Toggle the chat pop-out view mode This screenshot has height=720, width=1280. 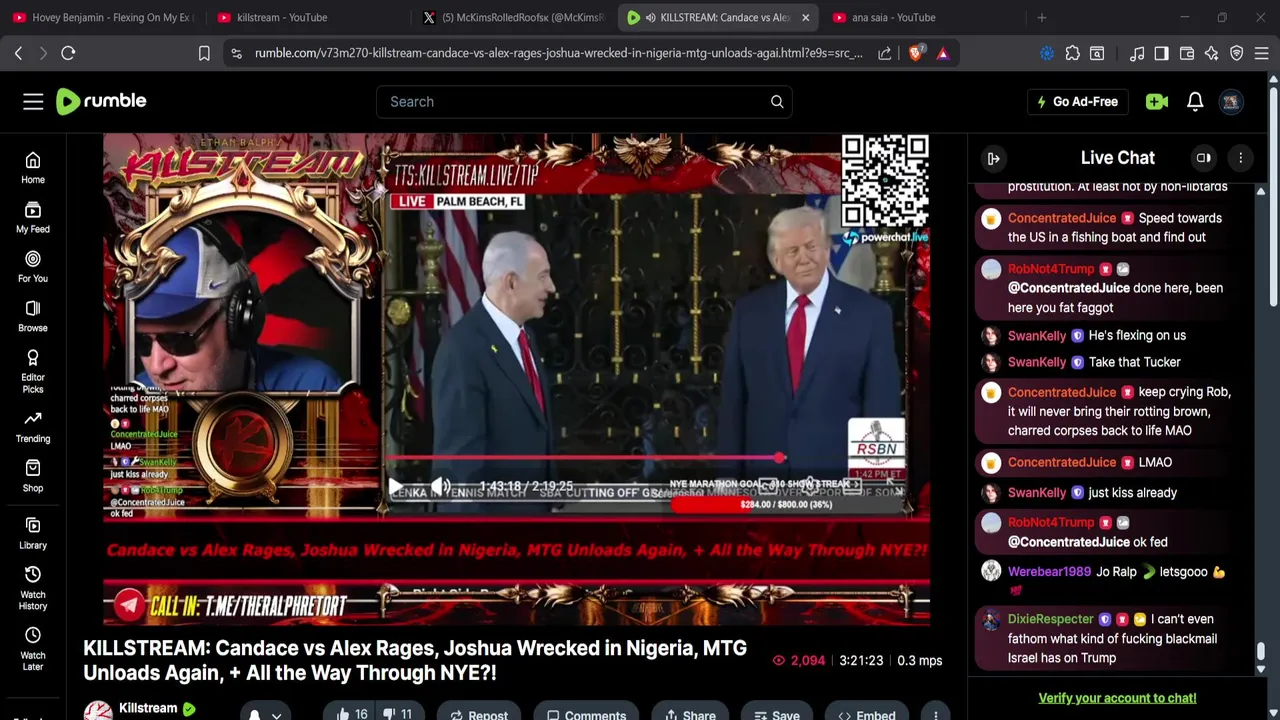1204,158
